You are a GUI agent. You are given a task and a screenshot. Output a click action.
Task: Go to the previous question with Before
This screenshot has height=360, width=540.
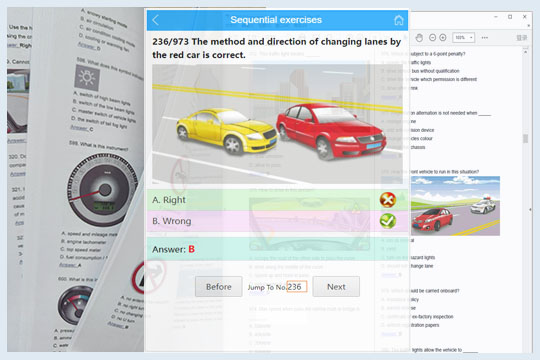pyautogui.click(x=219, y=287)
